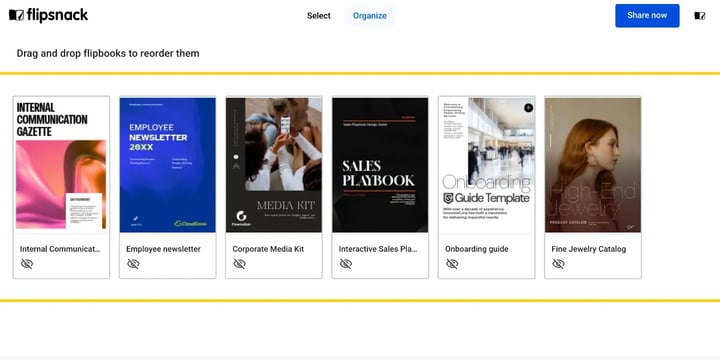Toggle visibility of Fine Jewelry Catalog
720x360 pixels.
point(558,264)
